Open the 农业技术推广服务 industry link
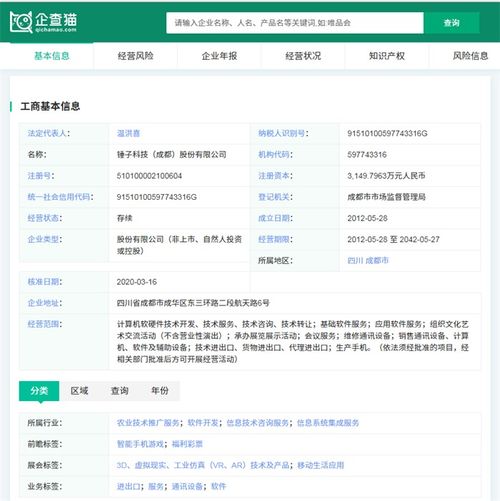500x501 pixels. pyautogui.click(x=148, y=423)
